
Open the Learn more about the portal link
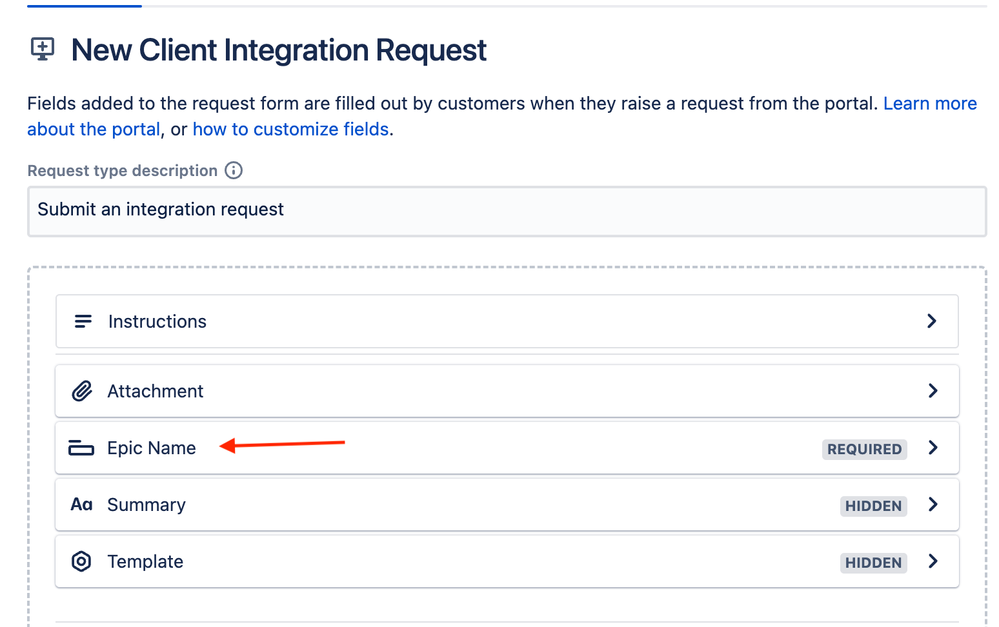tap(929, 104)
